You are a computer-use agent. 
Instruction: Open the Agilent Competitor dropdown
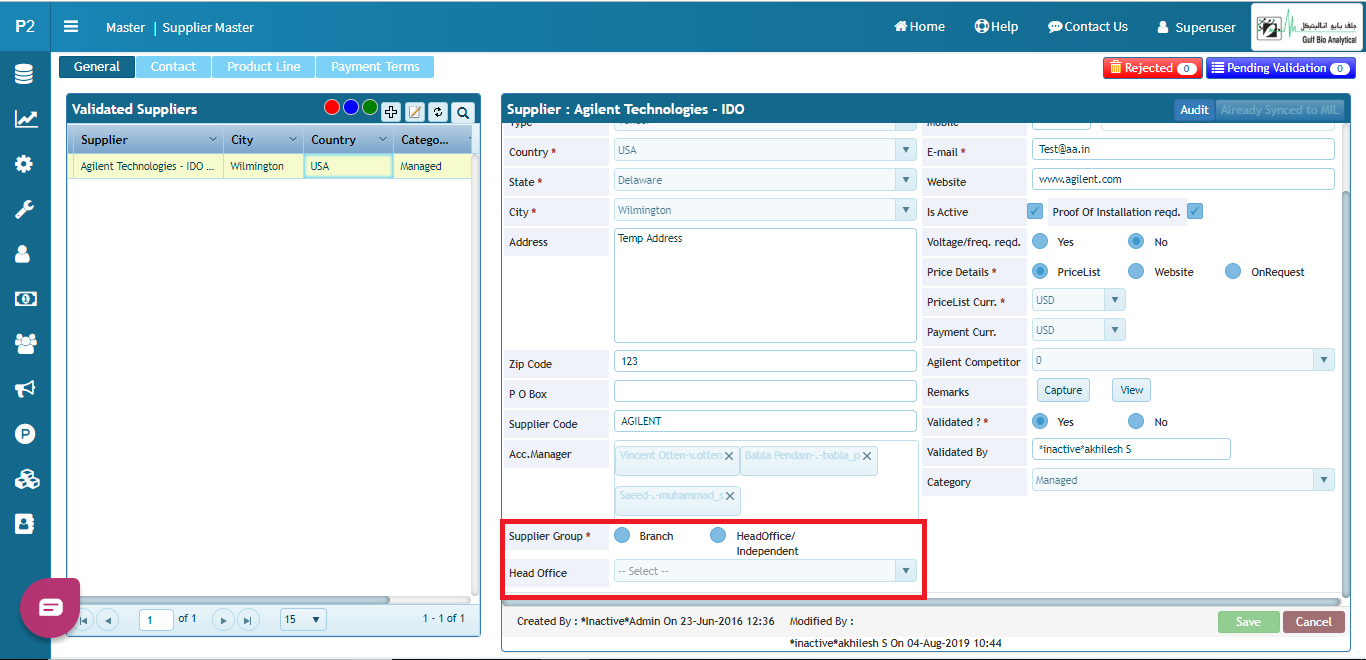tap(1324, 360)
